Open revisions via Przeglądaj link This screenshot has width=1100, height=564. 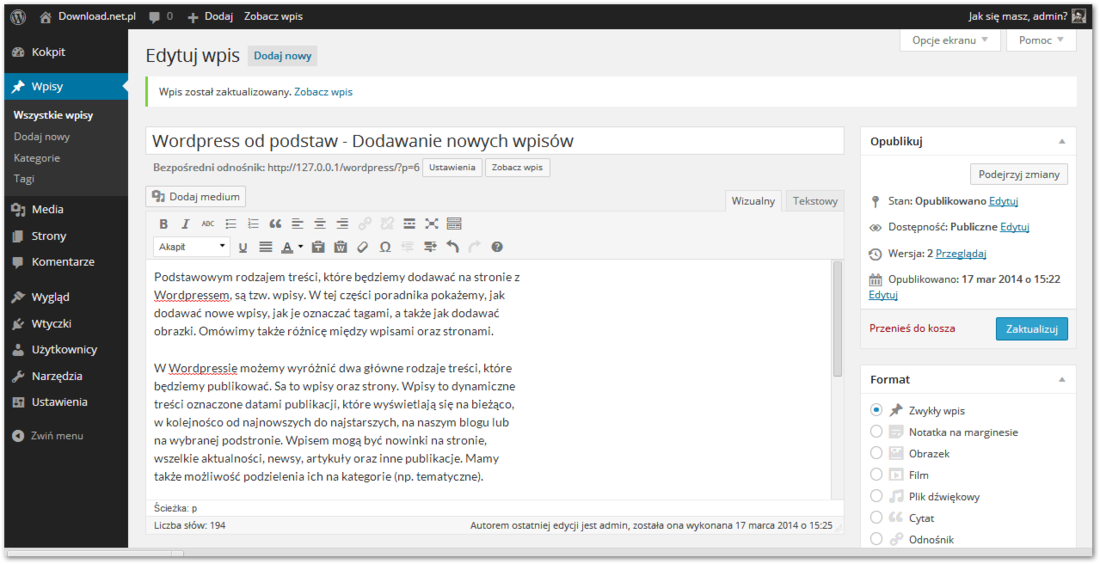click(961, 253)
